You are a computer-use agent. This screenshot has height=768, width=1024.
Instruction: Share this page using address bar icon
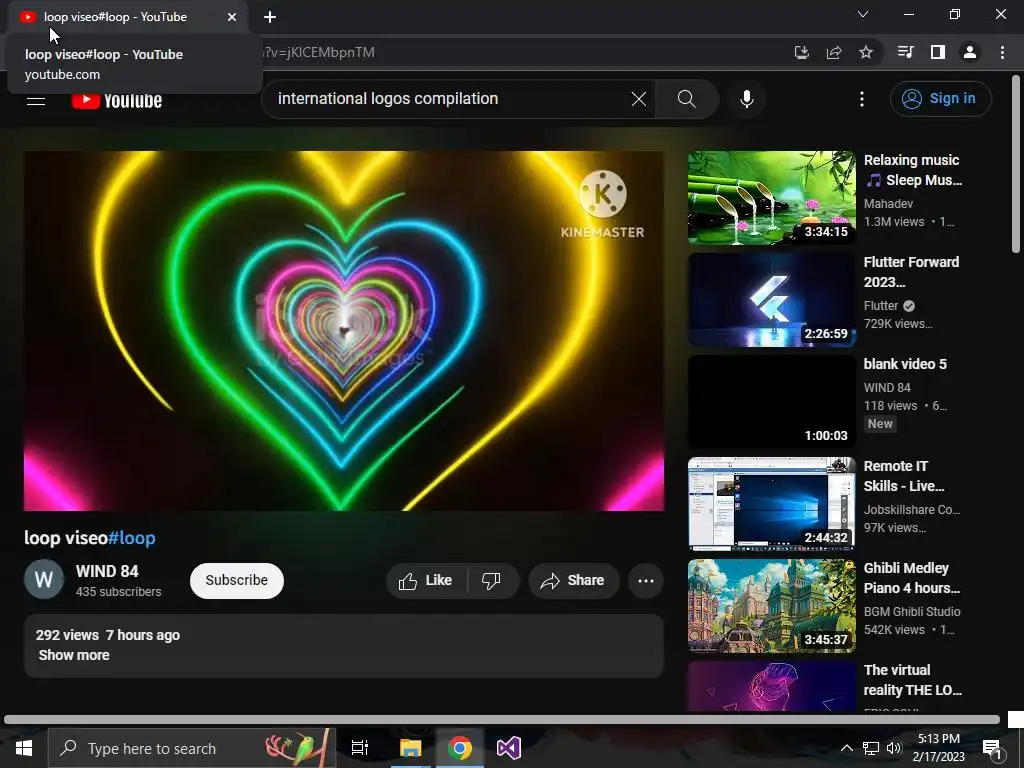coord(834,52)
